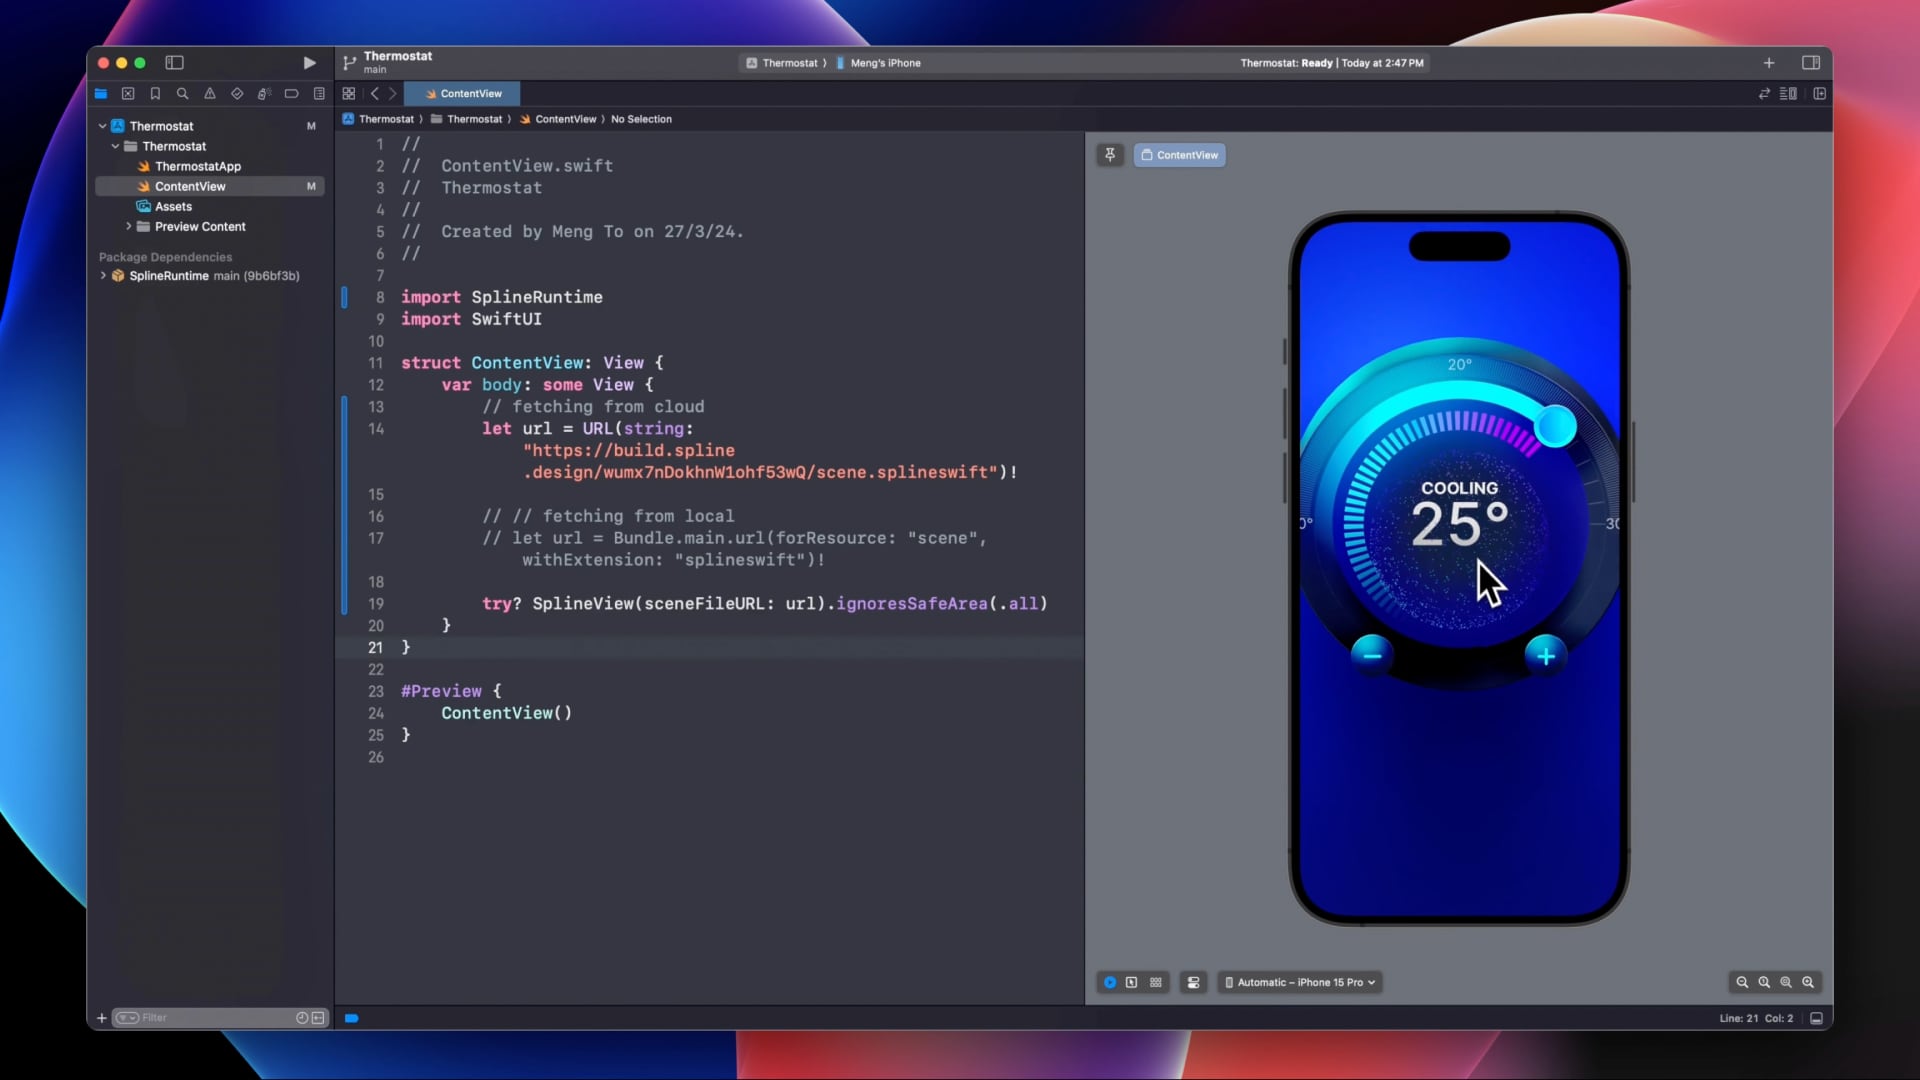Switch preview to Live mode
This screenshot has width=1920, height=1080.
tap(1110, 982)
